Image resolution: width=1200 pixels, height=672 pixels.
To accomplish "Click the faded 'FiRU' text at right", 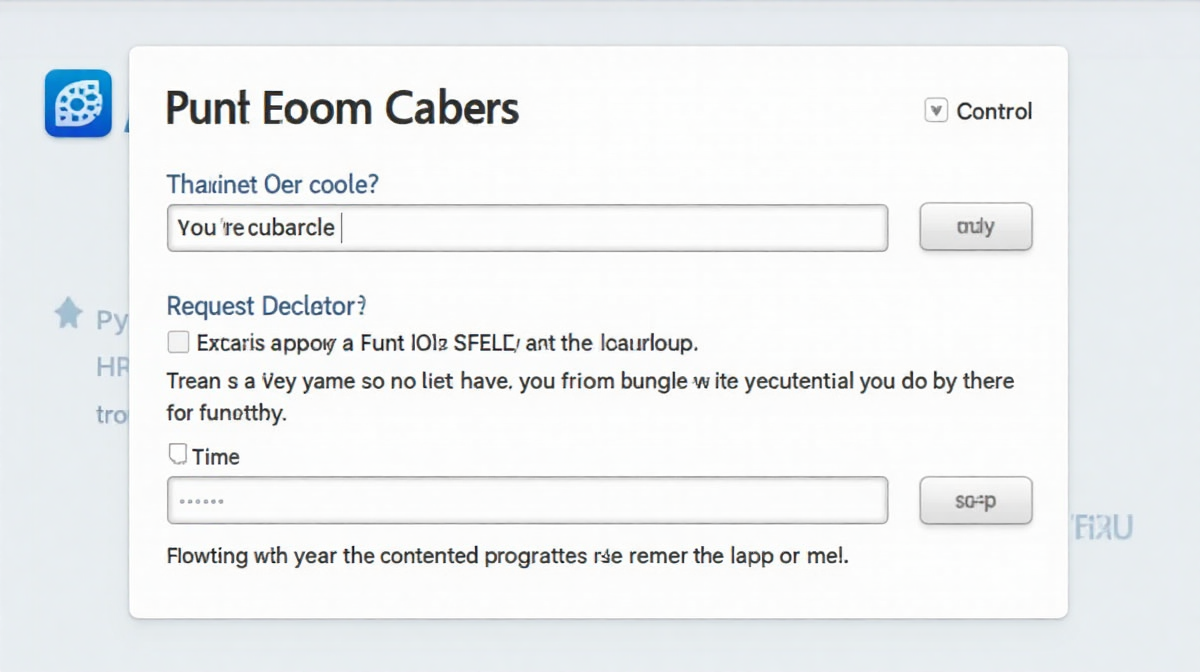I will coord(1101,527).
